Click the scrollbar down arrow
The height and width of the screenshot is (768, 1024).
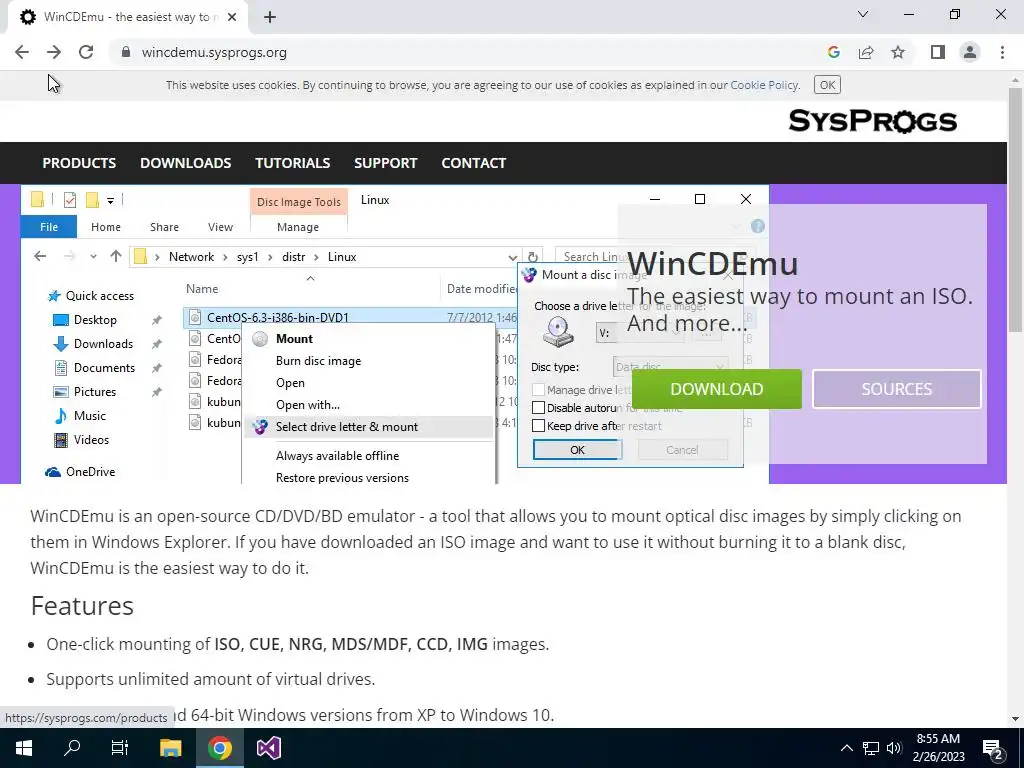(x=1015, y=718)
